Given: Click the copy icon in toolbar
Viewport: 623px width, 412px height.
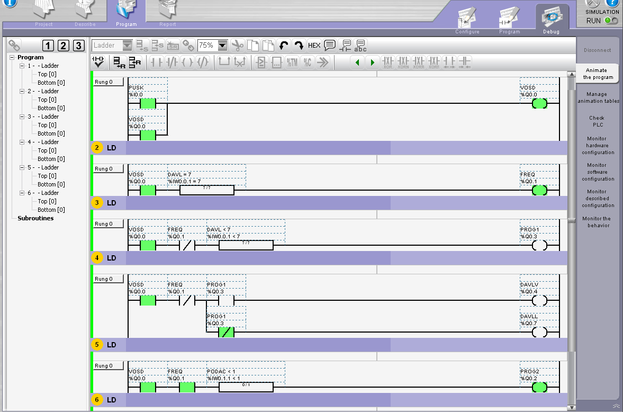Looking at the screenshot, I should point(253,46).
